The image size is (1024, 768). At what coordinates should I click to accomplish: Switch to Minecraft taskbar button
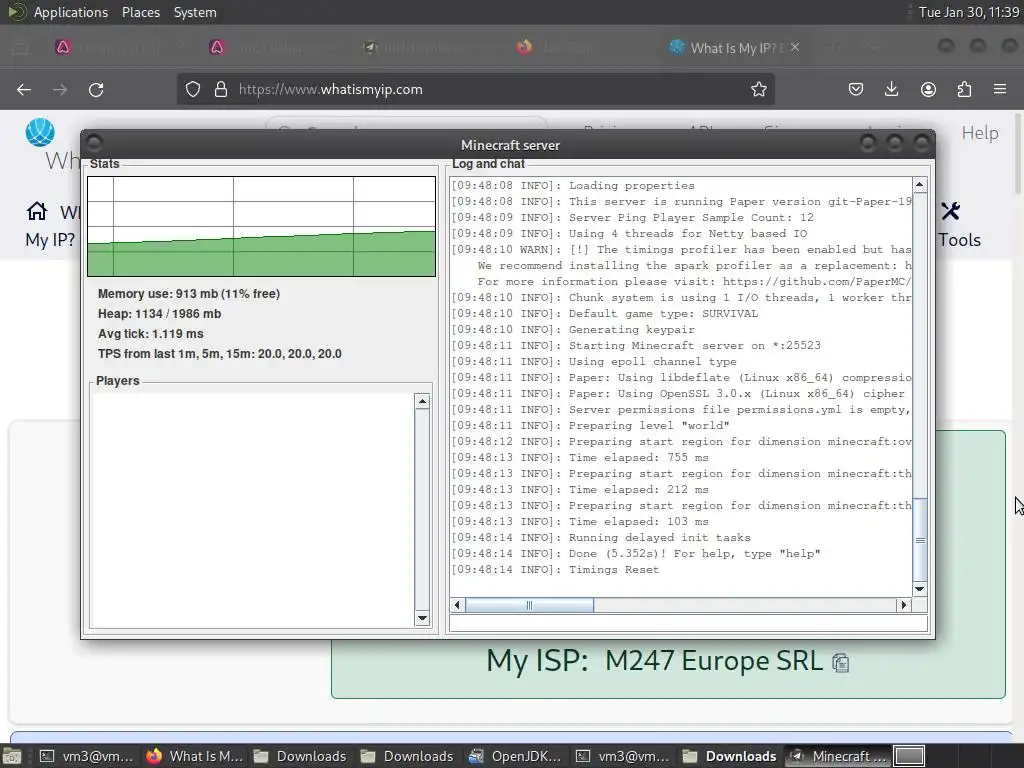tap(837, 756)
